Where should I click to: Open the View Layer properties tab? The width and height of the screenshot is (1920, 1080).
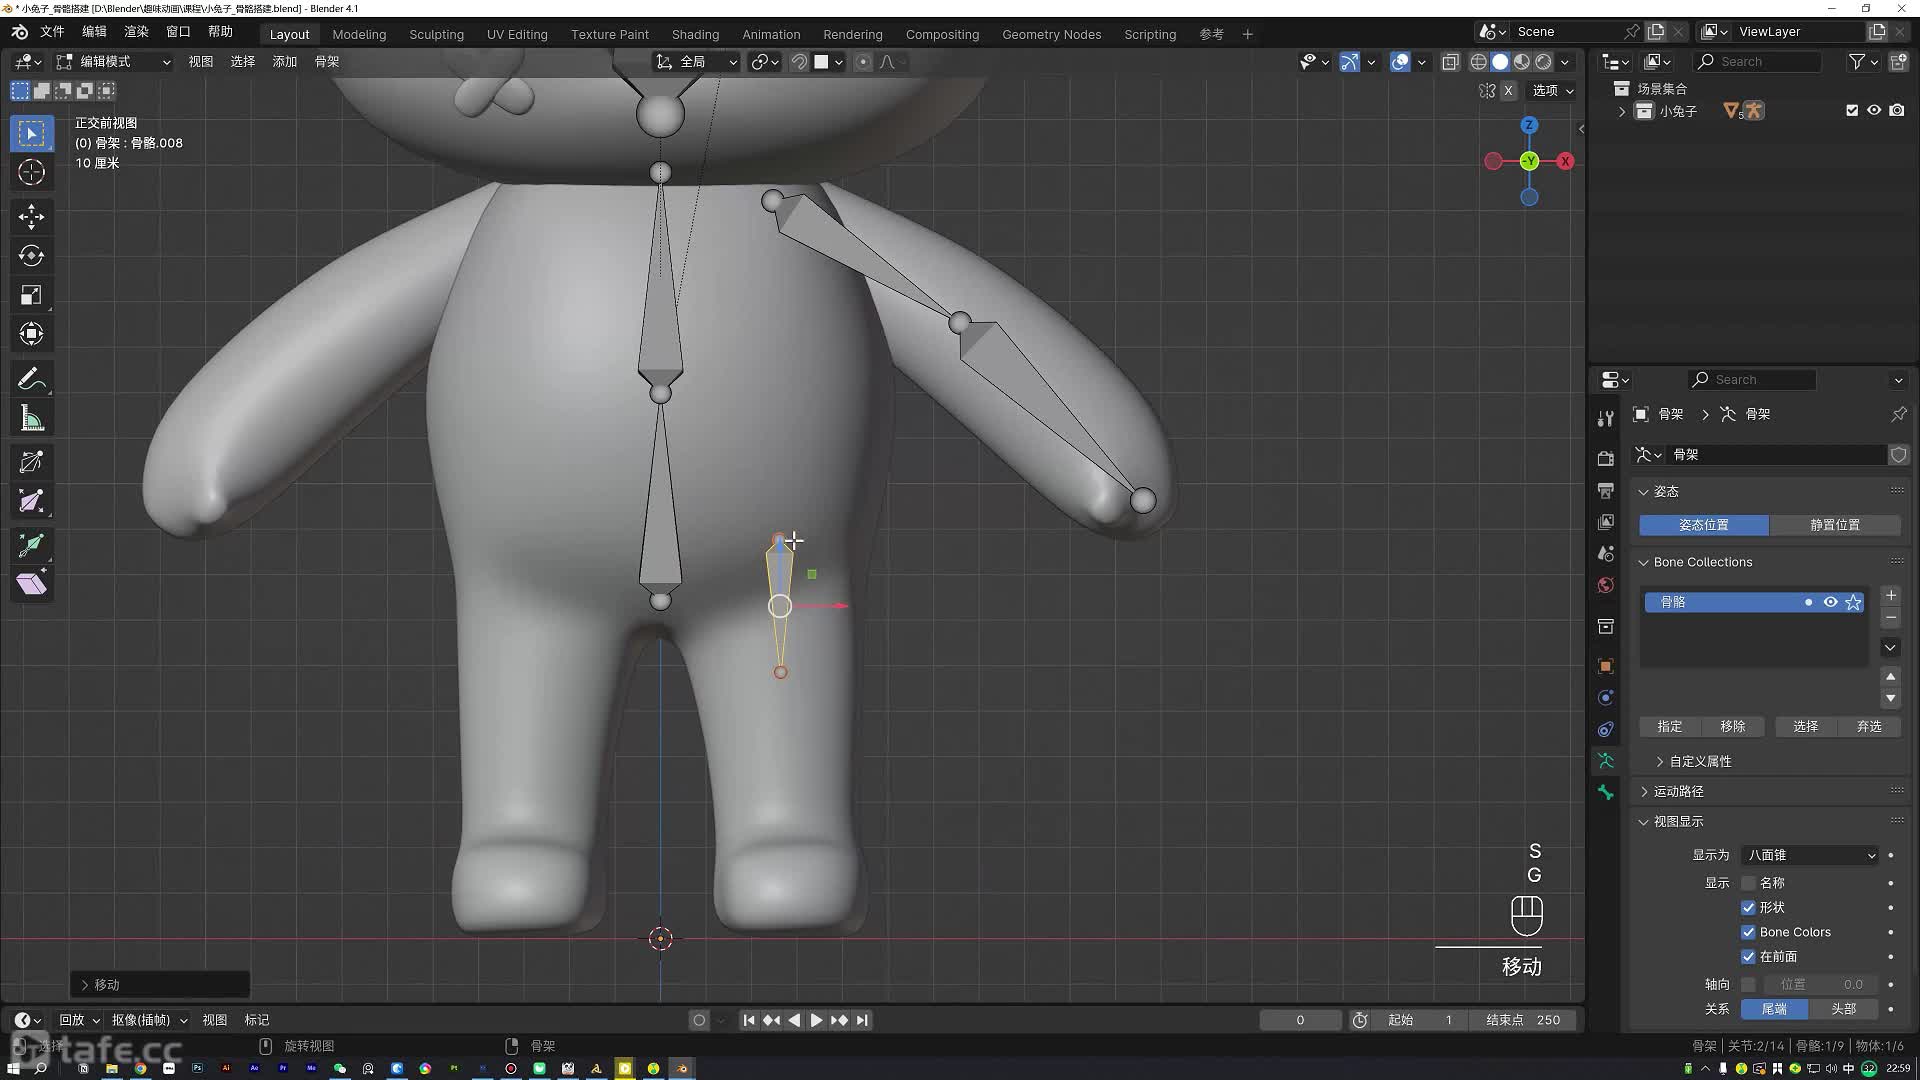coord(1606,522)
